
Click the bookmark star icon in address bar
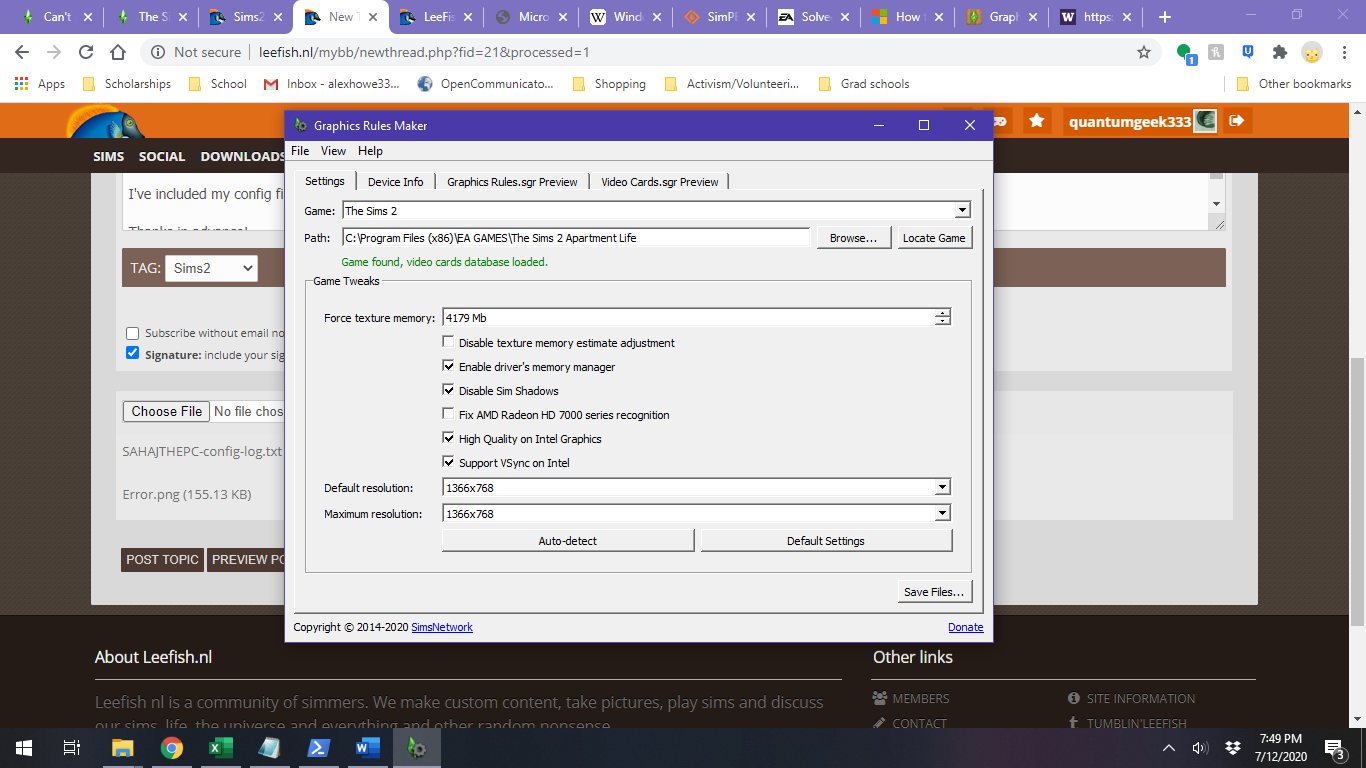point(1144,52)
